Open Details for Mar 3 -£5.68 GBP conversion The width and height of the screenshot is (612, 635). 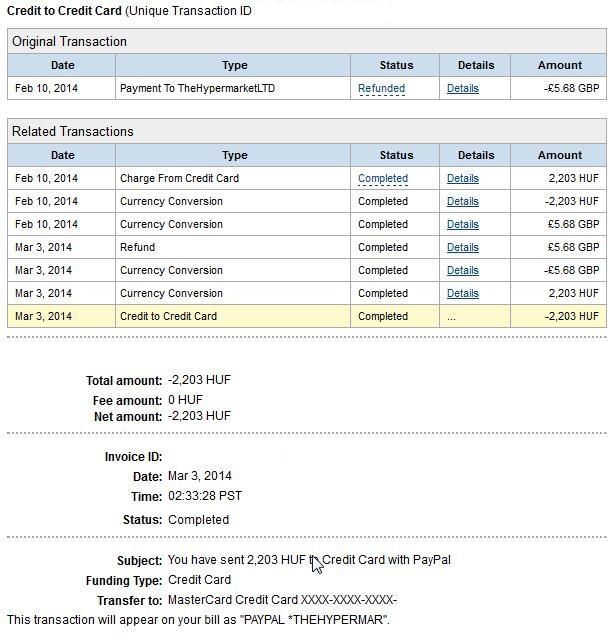[x=462, y=270]
